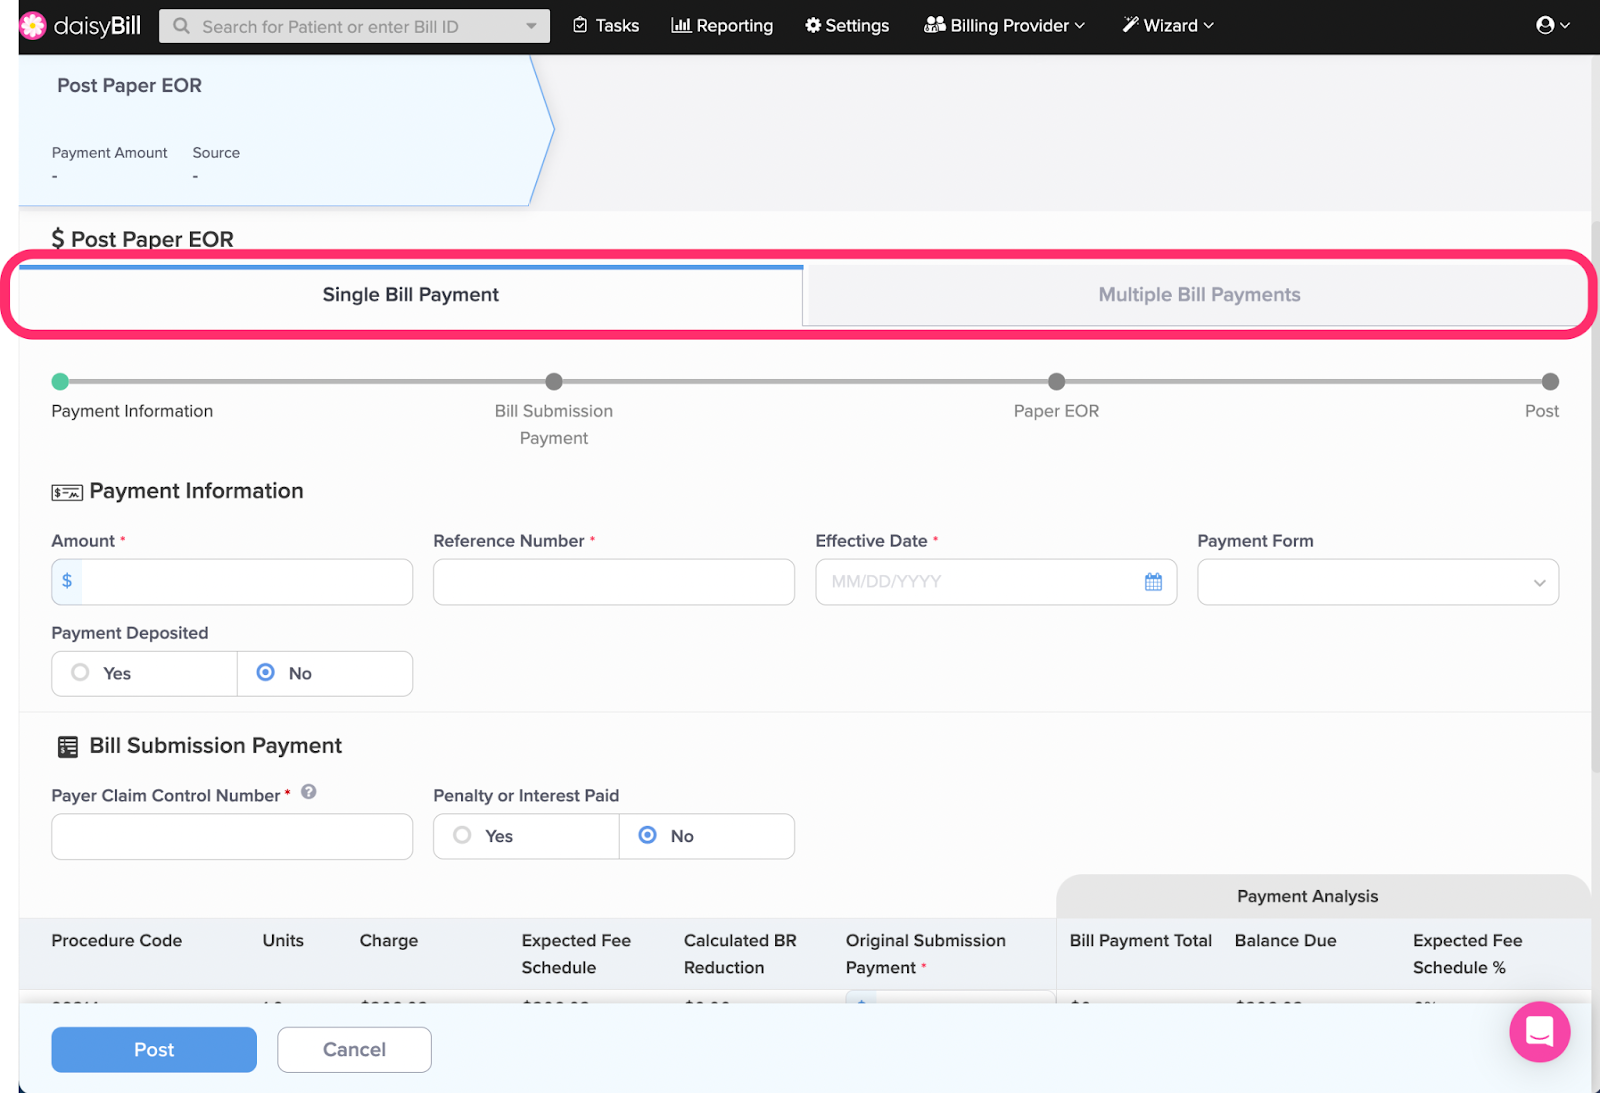Click into Payer Claim Control Number field

232,837
